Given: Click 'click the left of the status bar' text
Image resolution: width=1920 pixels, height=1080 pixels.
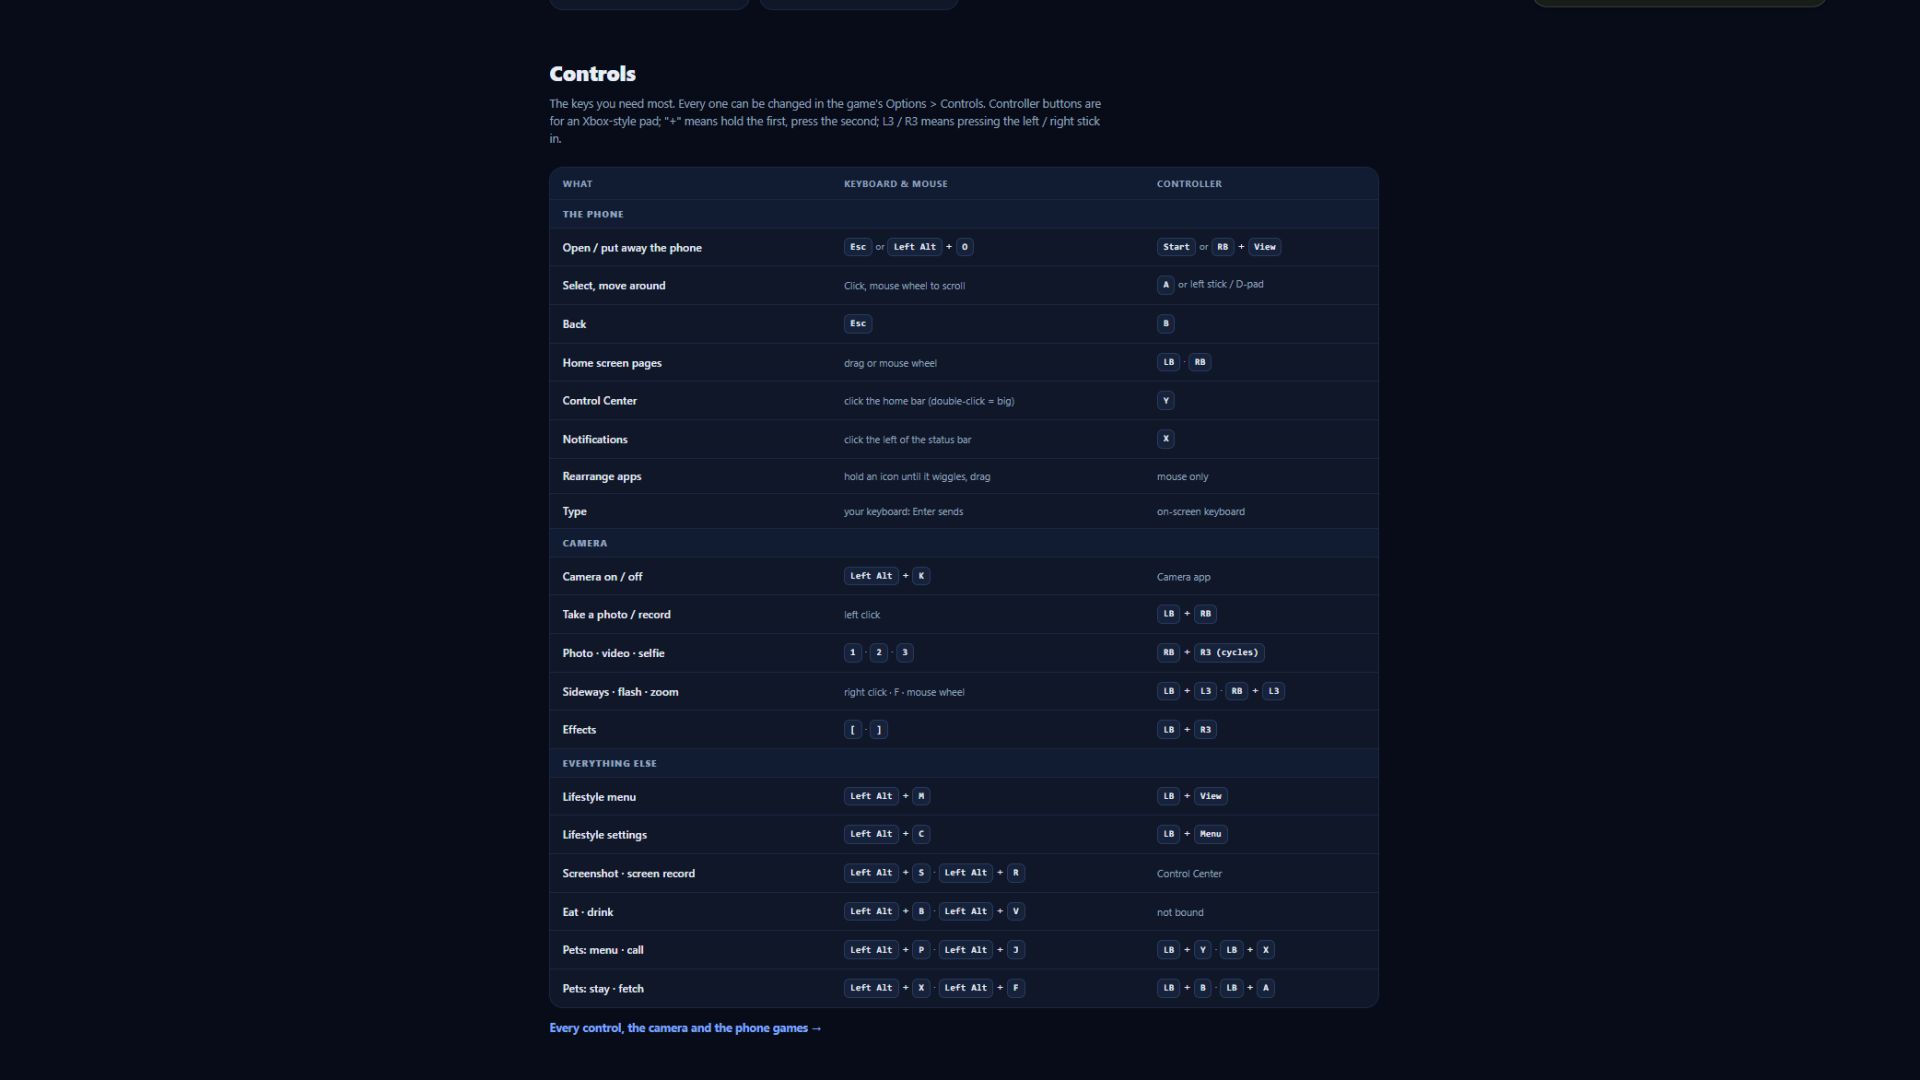Looking at the screenshot, I should click(907, 440).
